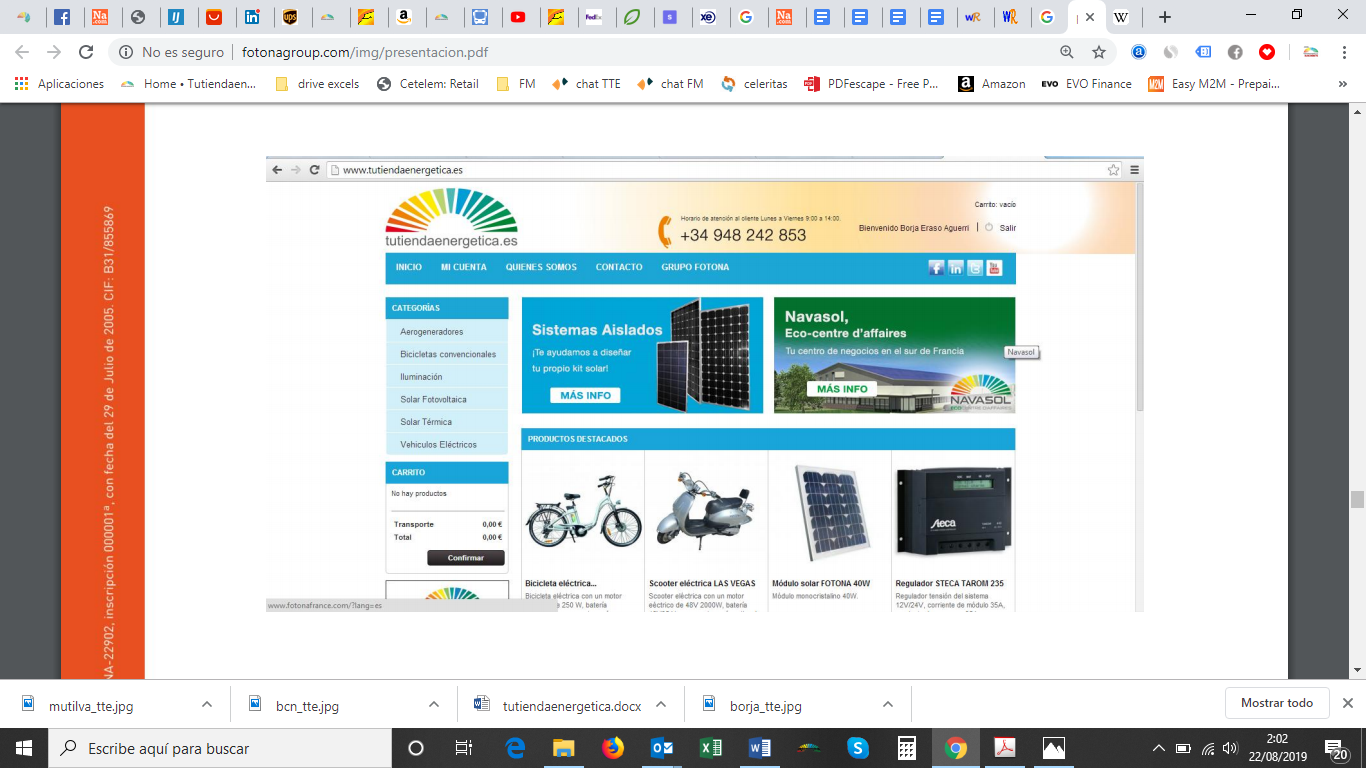This screenshot has height=768, width=1366.
Task: Open Excel from the taskbar
Action: 711,748
